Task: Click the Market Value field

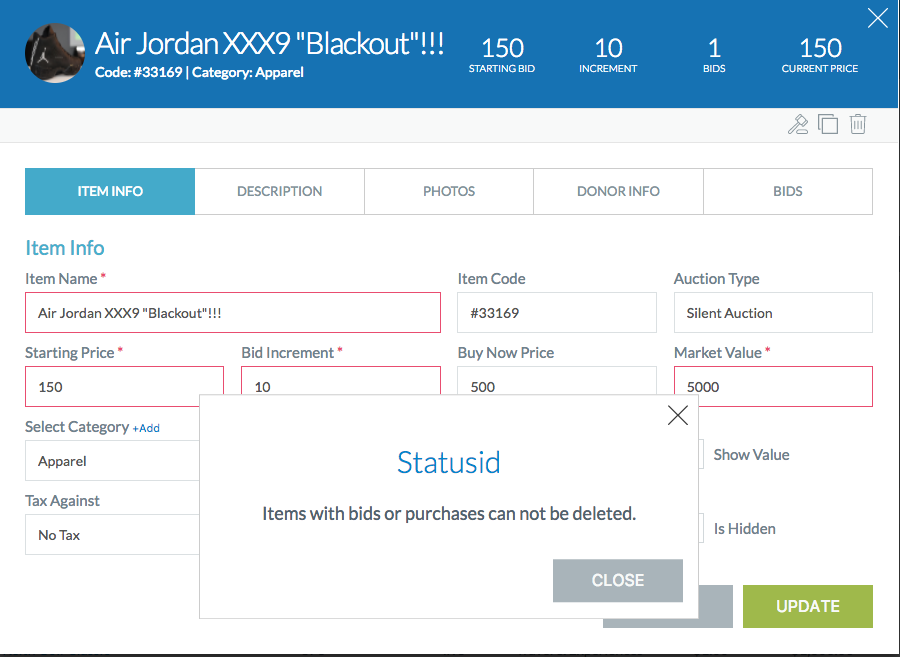Action: tap(773, 386)
